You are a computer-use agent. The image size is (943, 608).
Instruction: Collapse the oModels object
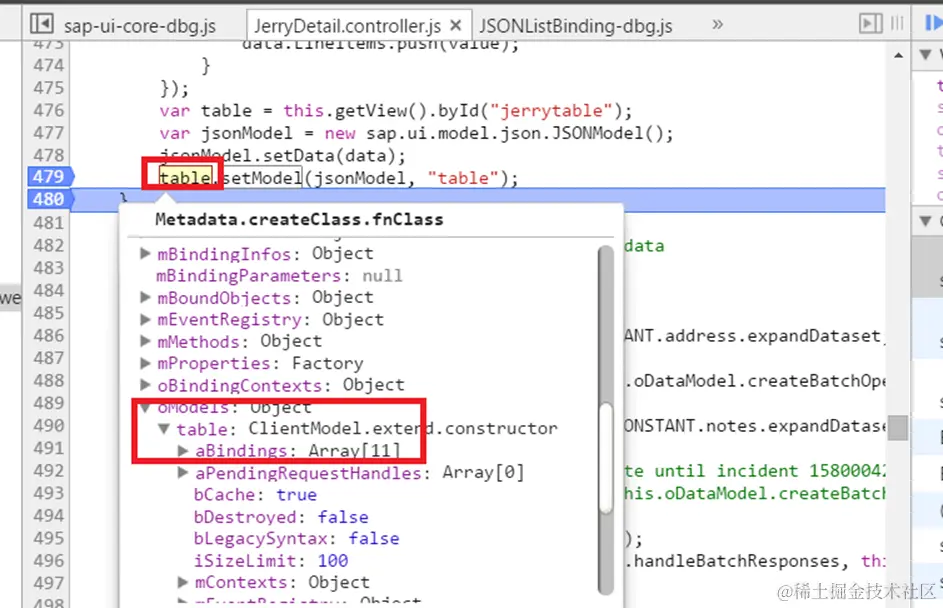tap(145, 408)
